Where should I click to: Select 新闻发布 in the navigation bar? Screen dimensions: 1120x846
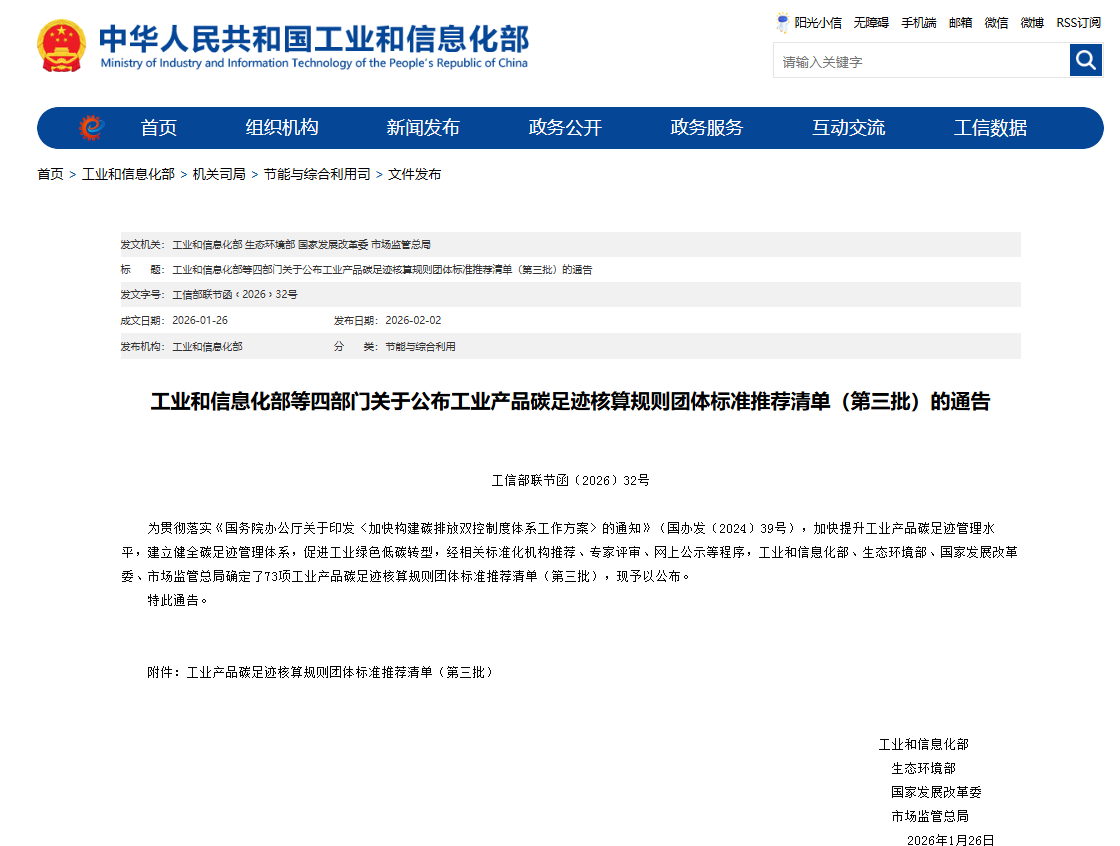pos(423,128)
